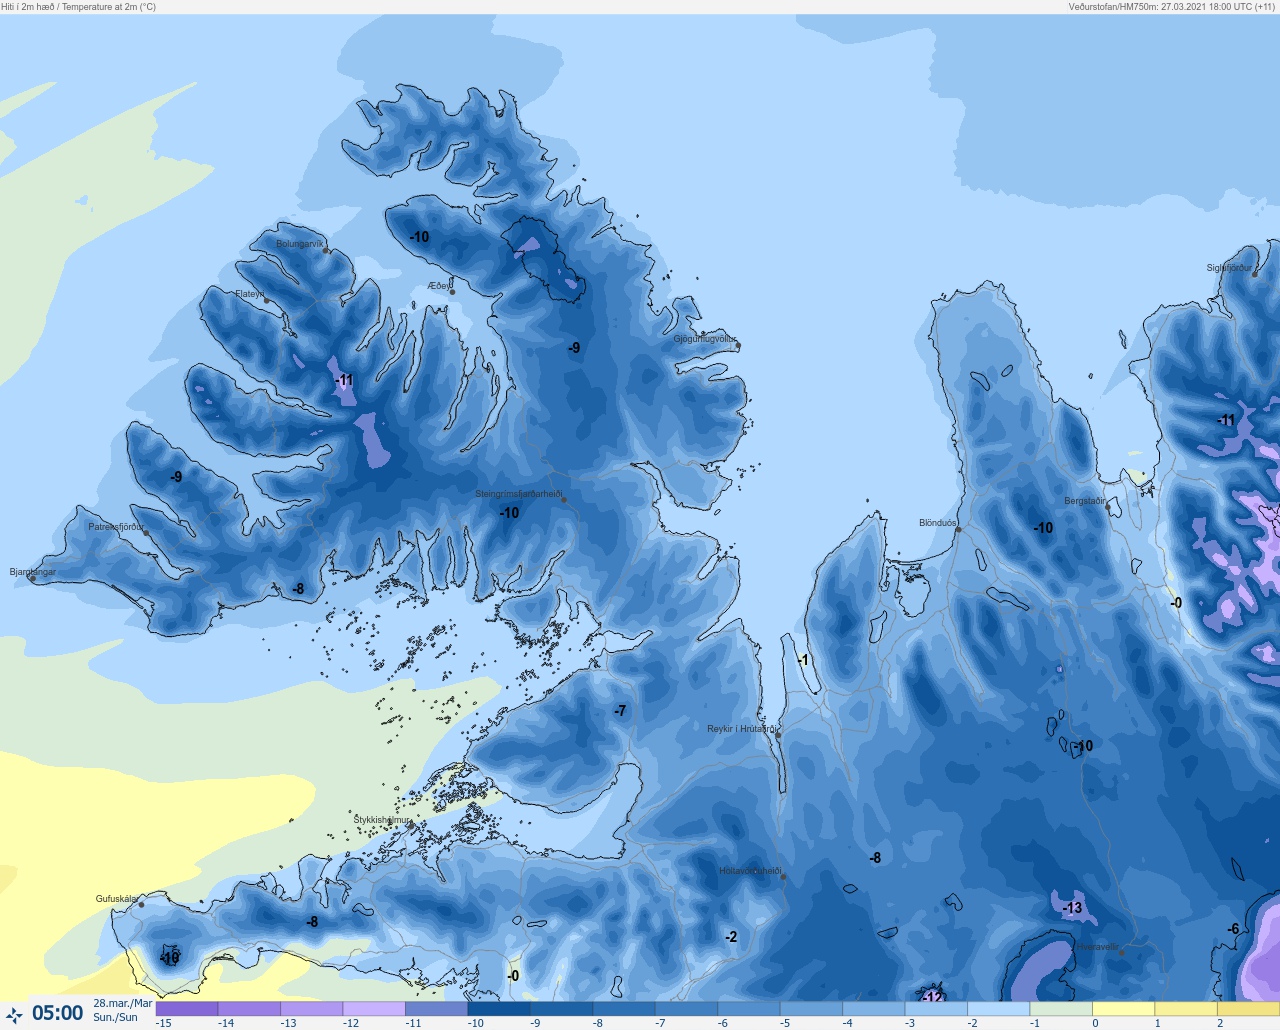Viewport: 1280px width, 1030px height.
Task: Pick the 0 light-yellow legend swatch
Action: [1124, 1009]
